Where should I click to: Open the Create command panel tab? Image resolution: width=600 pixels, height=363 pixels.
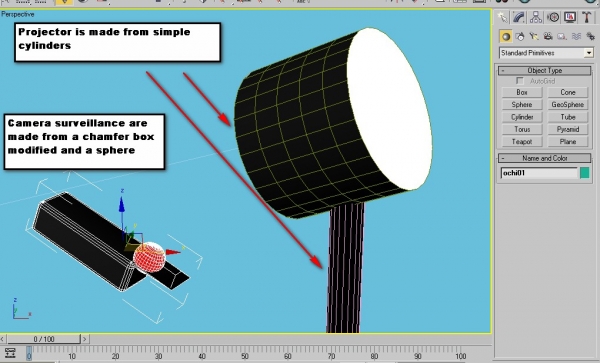pyautogui.click(x=502, y=17)
